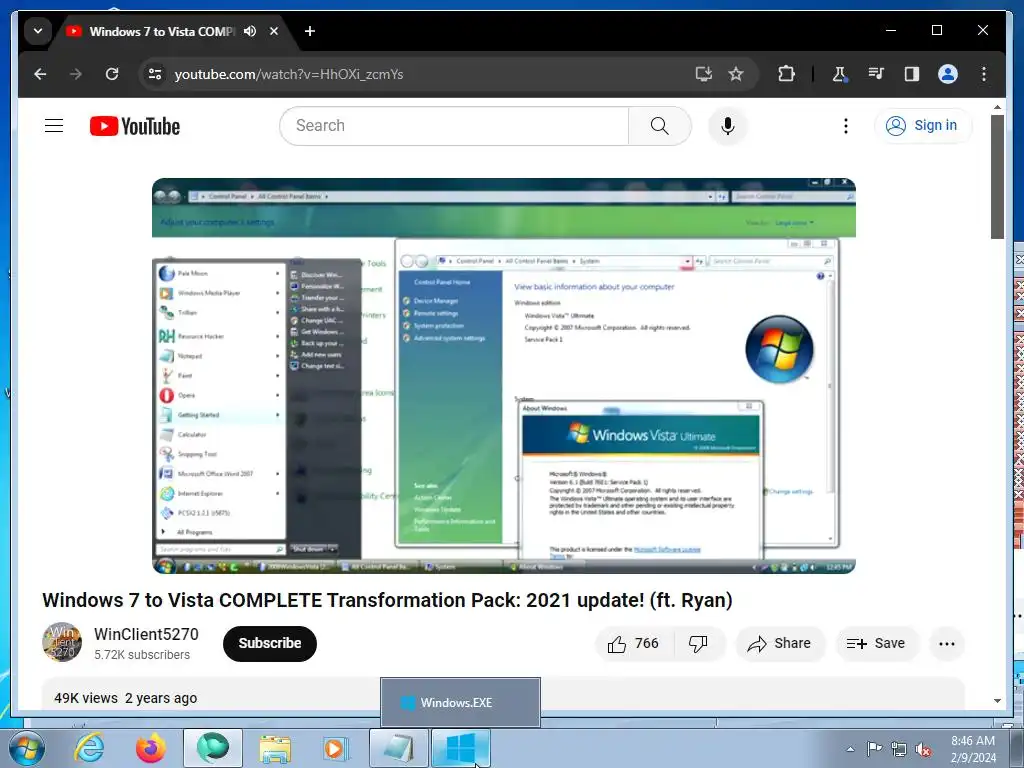Image resolution: width=1024 pixels, height=768 pixels.
Task: Open the WinClient5270 channel avatar
Action: (62, 642)
